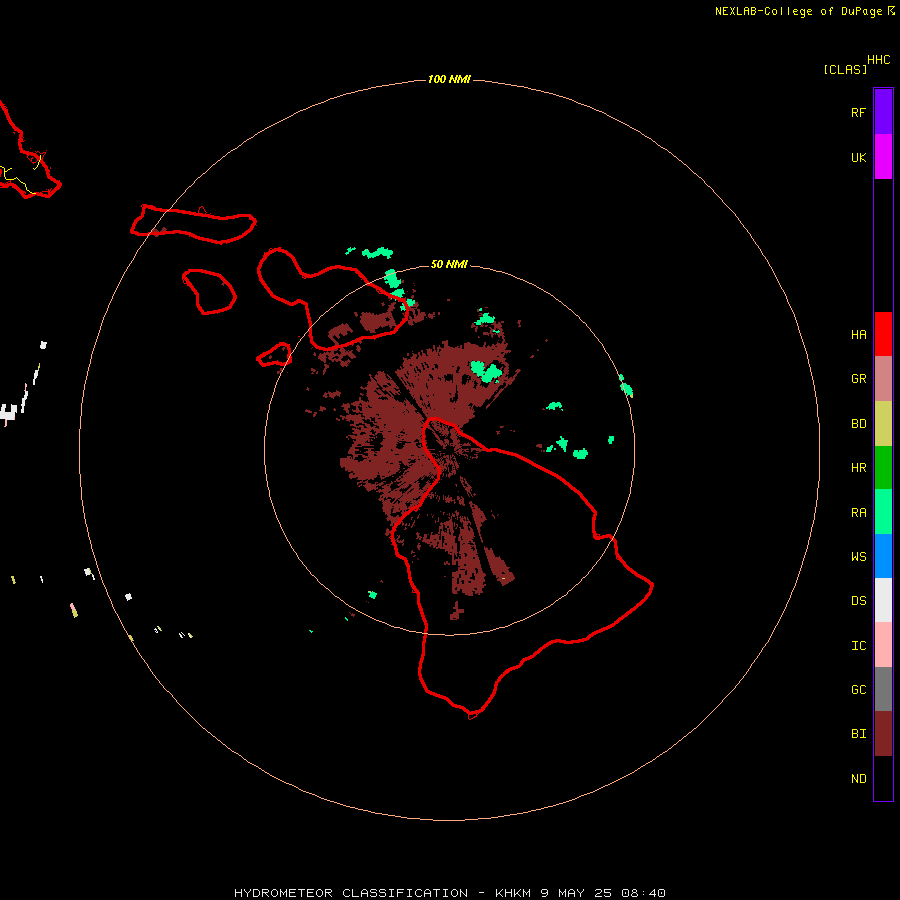This screenshot has height=900, width=900.
Task: Click the HHC product code label
Action: [x=878, y=60]
